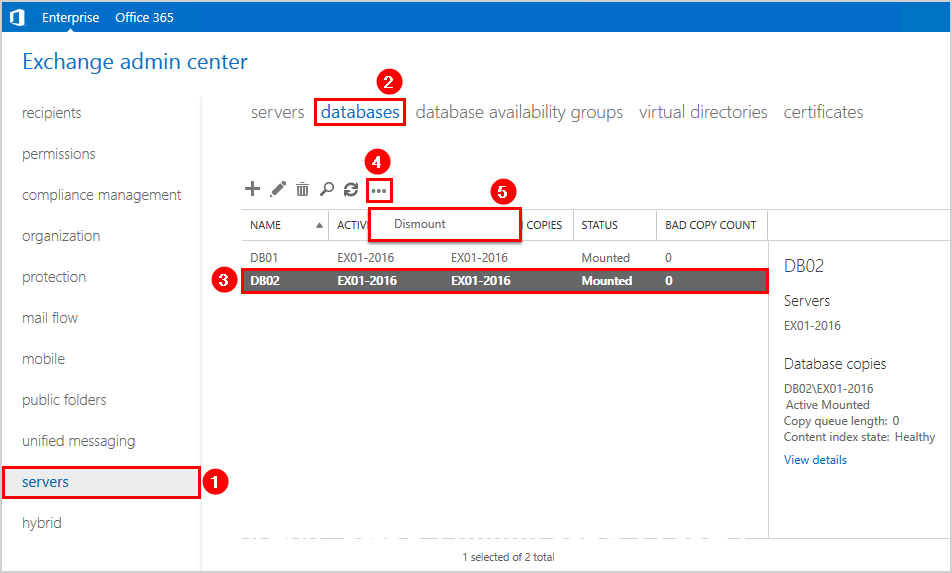This screenshot has height=573, width=952.
Task: Open search with magnifier icon
Action: [x=327, y=189]
